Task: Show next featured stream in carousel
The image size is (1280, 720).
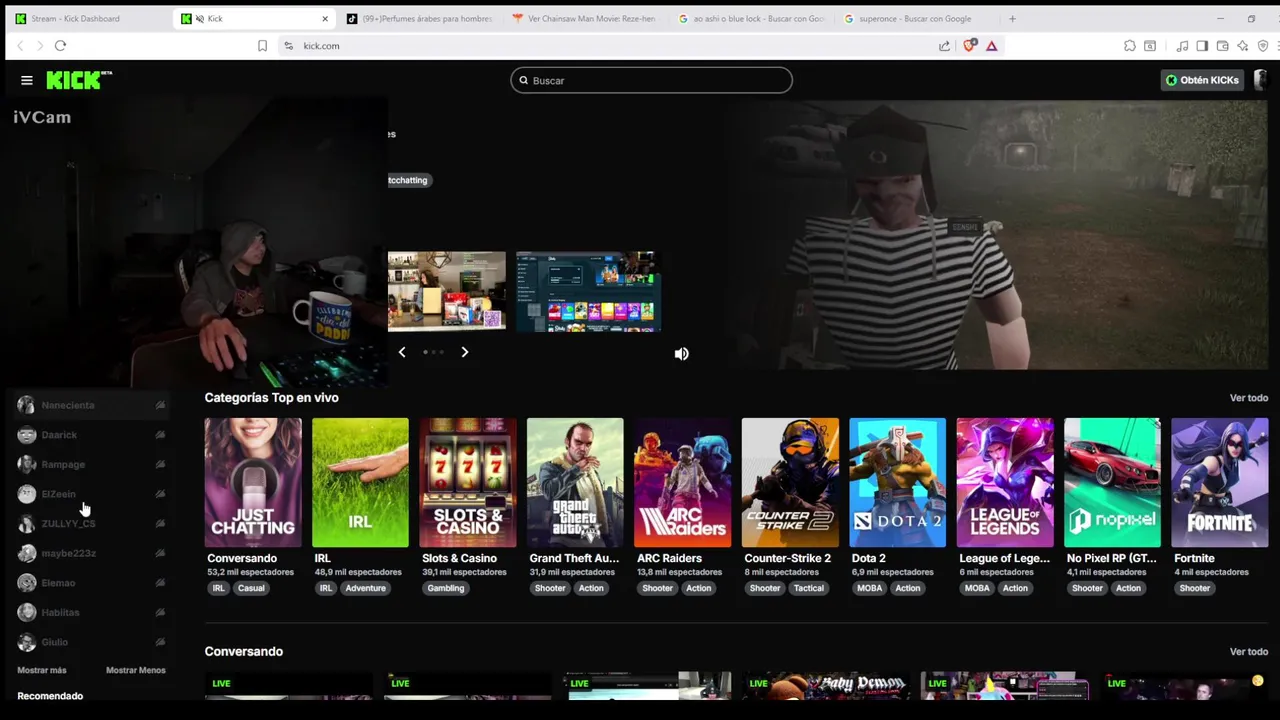Action: click(464, 352)
